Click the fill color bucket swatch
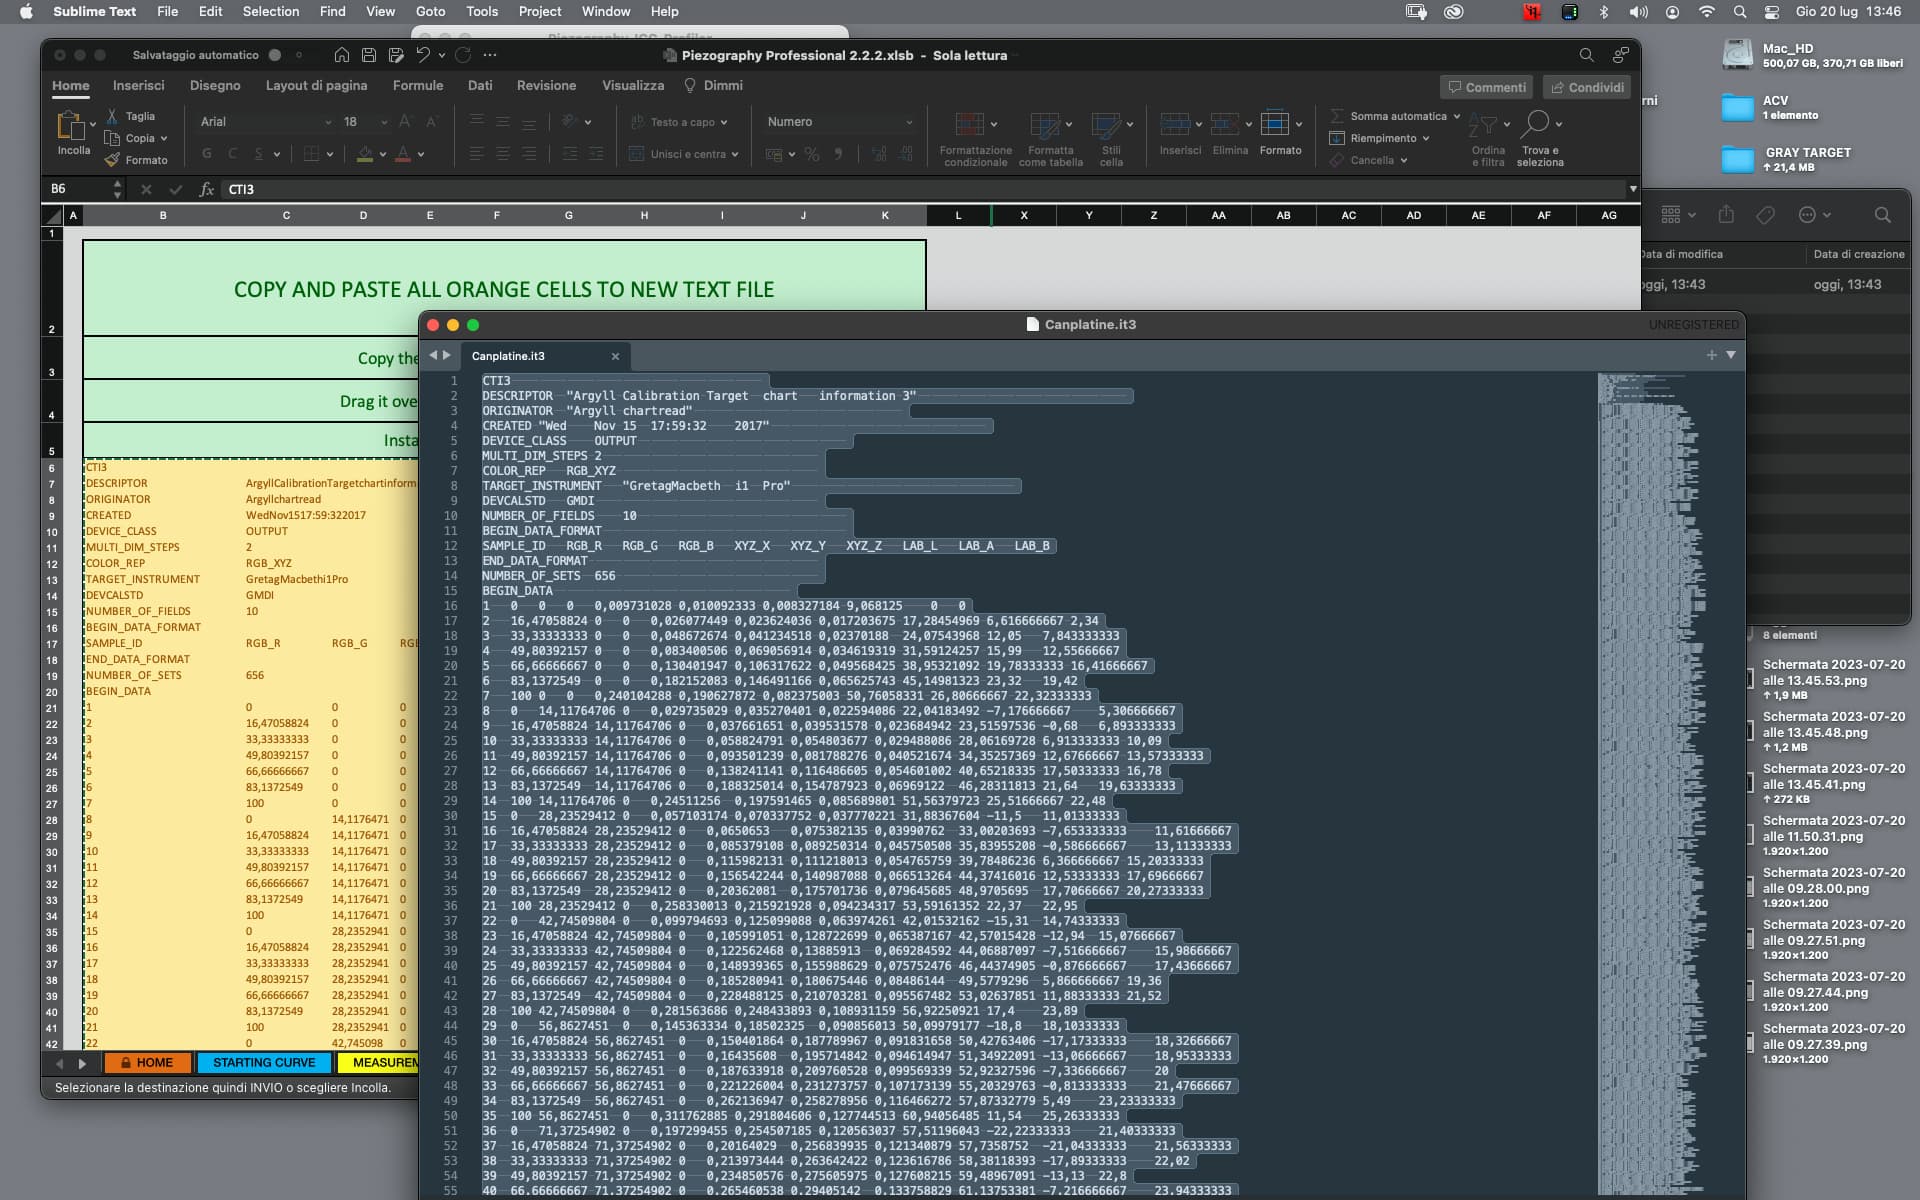1920x1200 pixels. [365, 154]
